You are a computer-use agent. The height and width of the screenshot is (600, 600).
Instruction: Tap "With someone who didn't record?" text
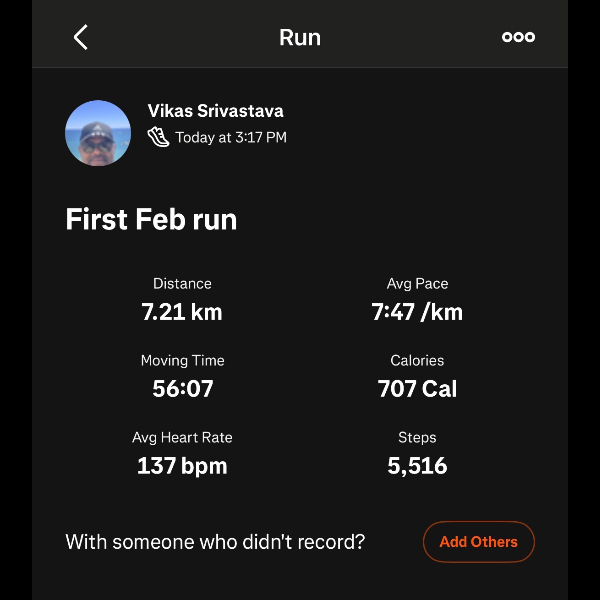click(215, 542)
